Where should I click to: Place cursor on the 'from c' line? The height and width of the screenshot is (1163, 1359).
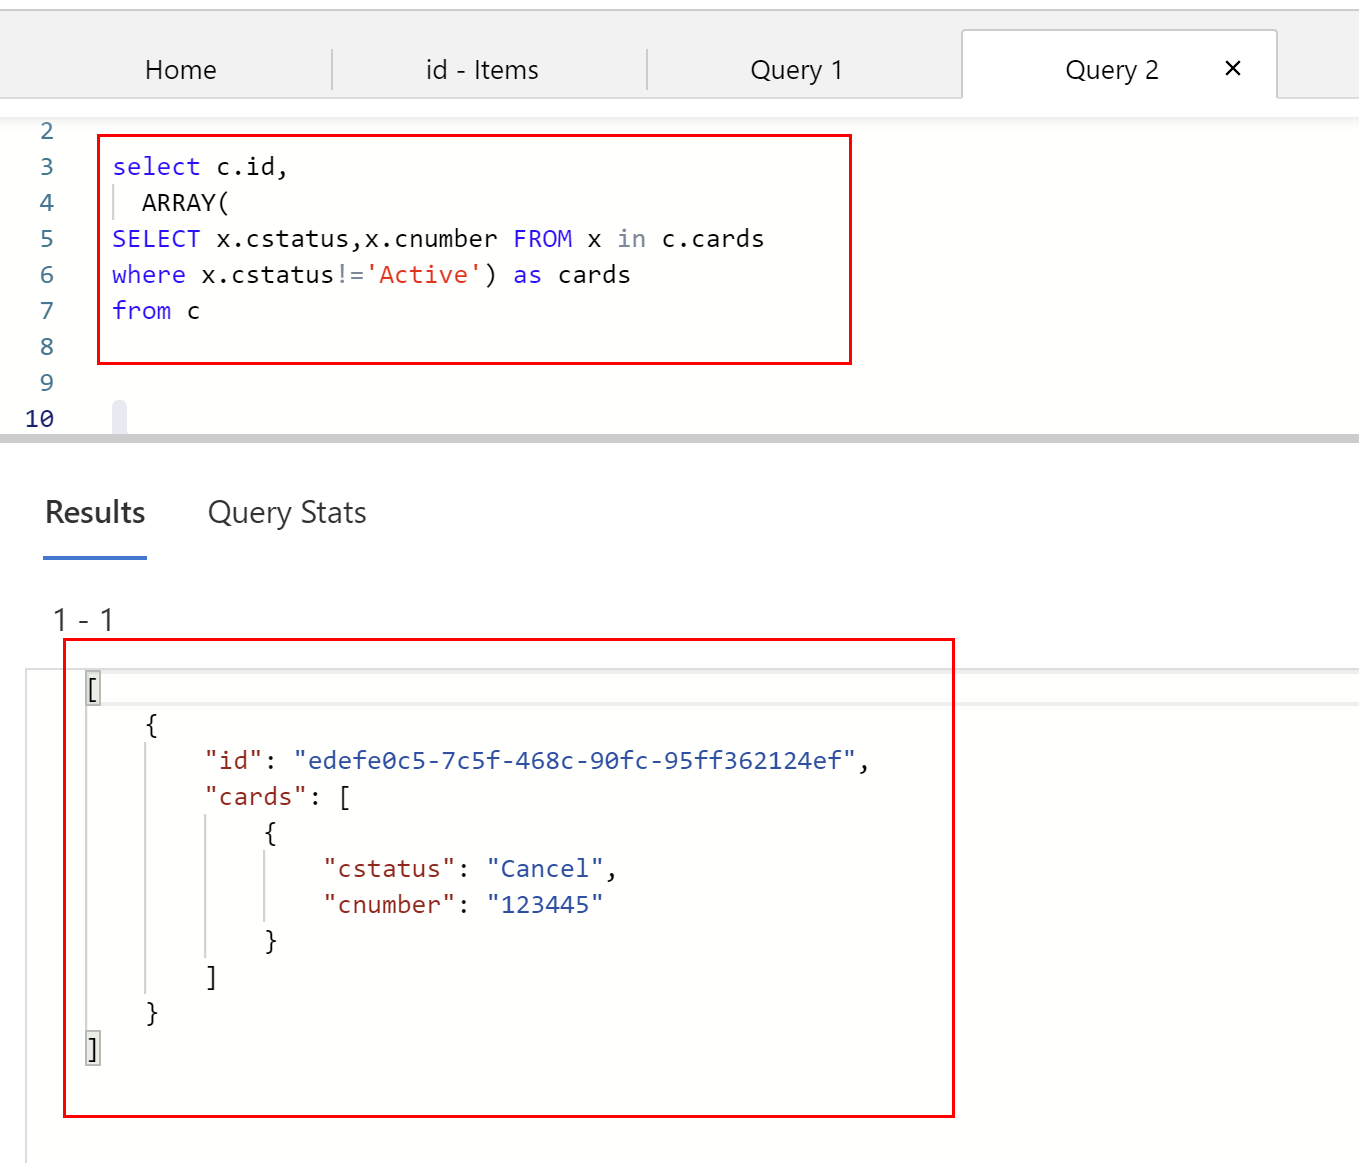[x=156, y=311]
